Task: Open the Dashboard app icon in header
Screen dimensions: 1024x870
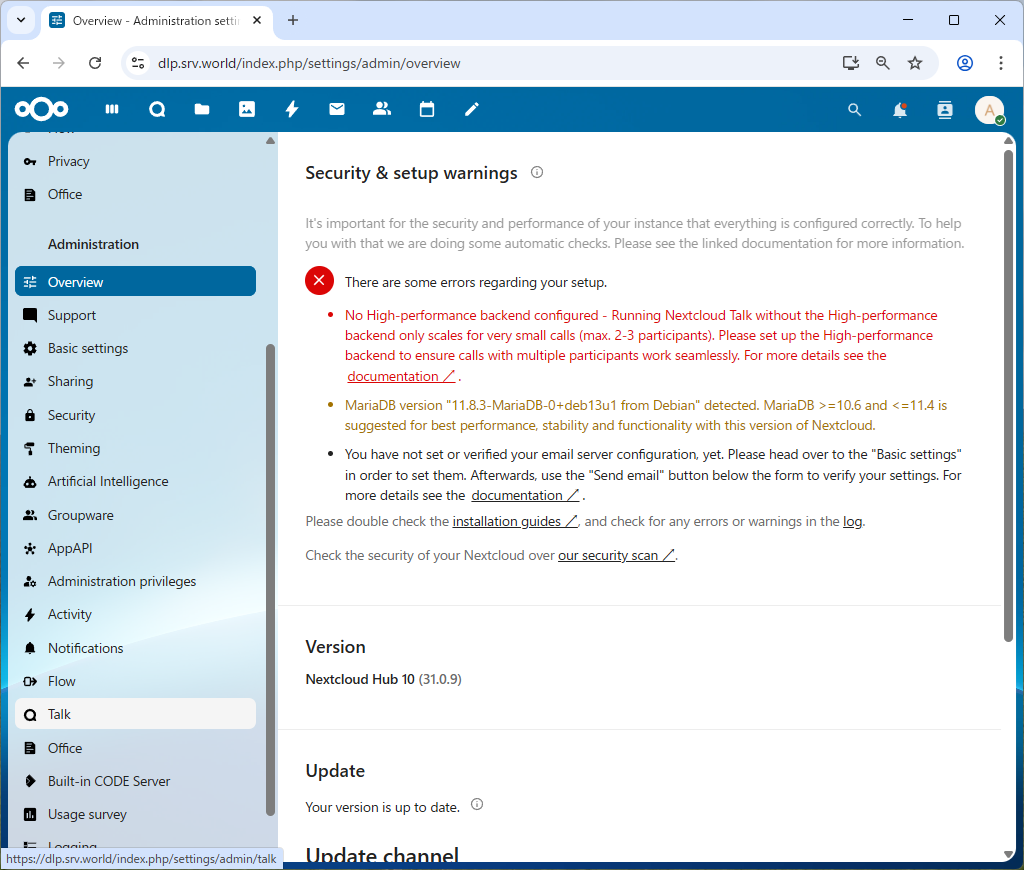Action: point(113,110)
